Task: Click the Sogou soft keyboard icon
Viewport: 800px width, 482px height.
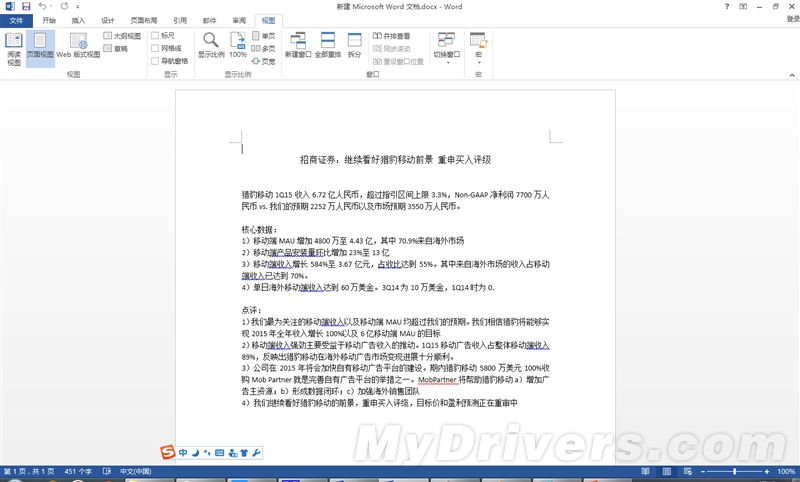Action: pyautogui.click(x=219, y=452)
